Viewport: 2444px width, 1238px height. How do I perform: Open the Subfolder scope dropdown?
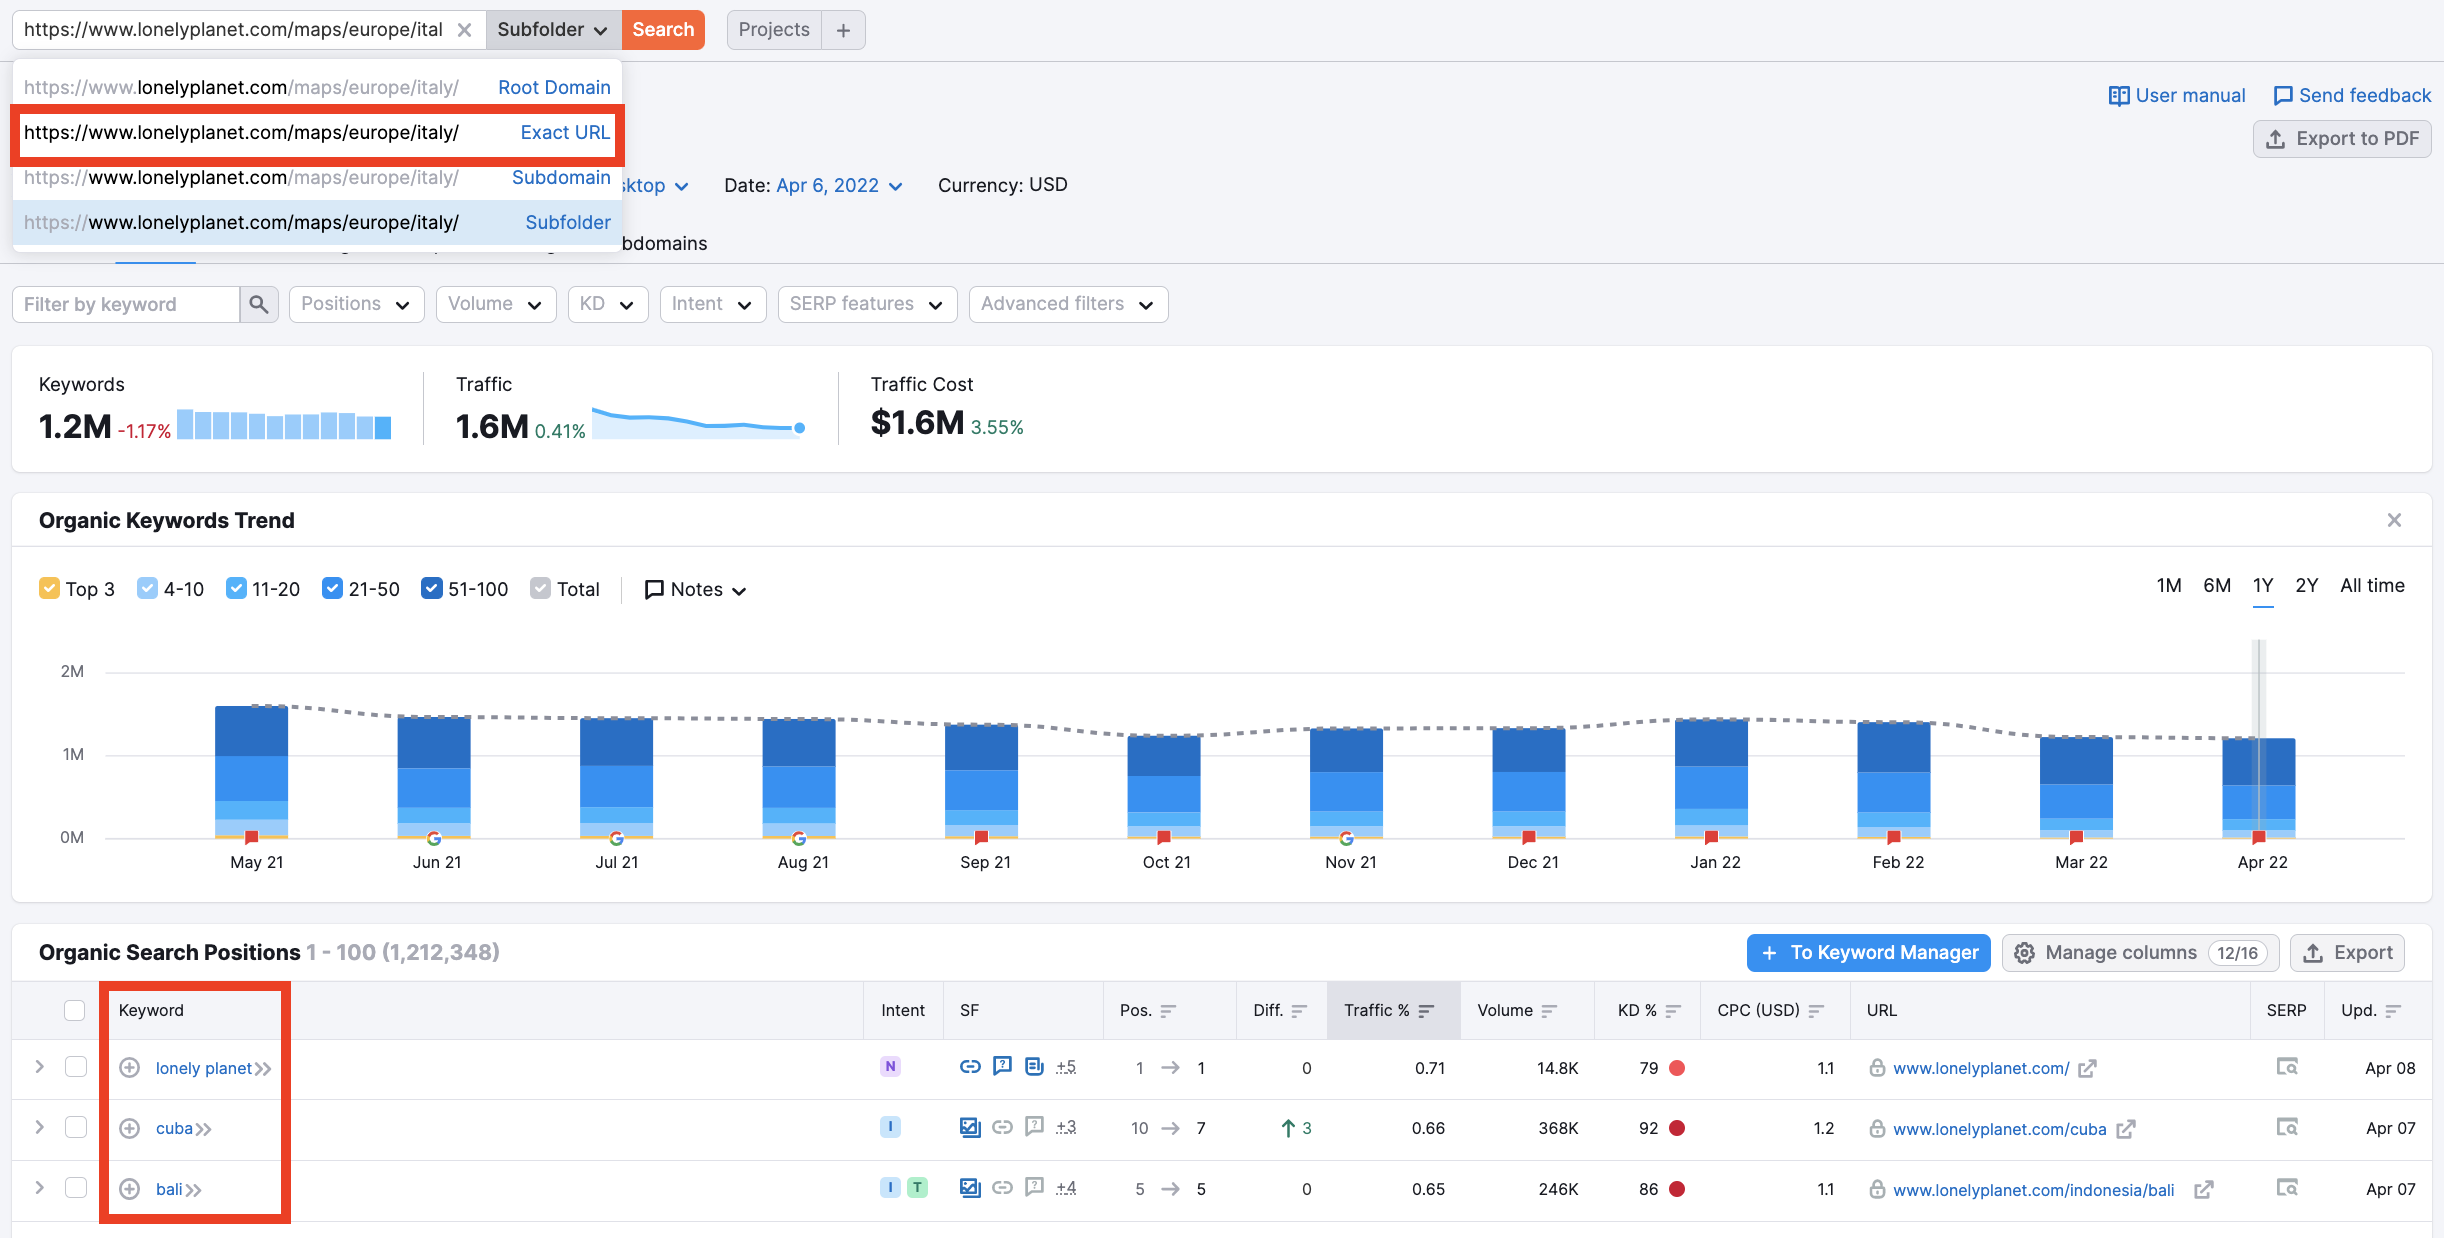point(553,30)
